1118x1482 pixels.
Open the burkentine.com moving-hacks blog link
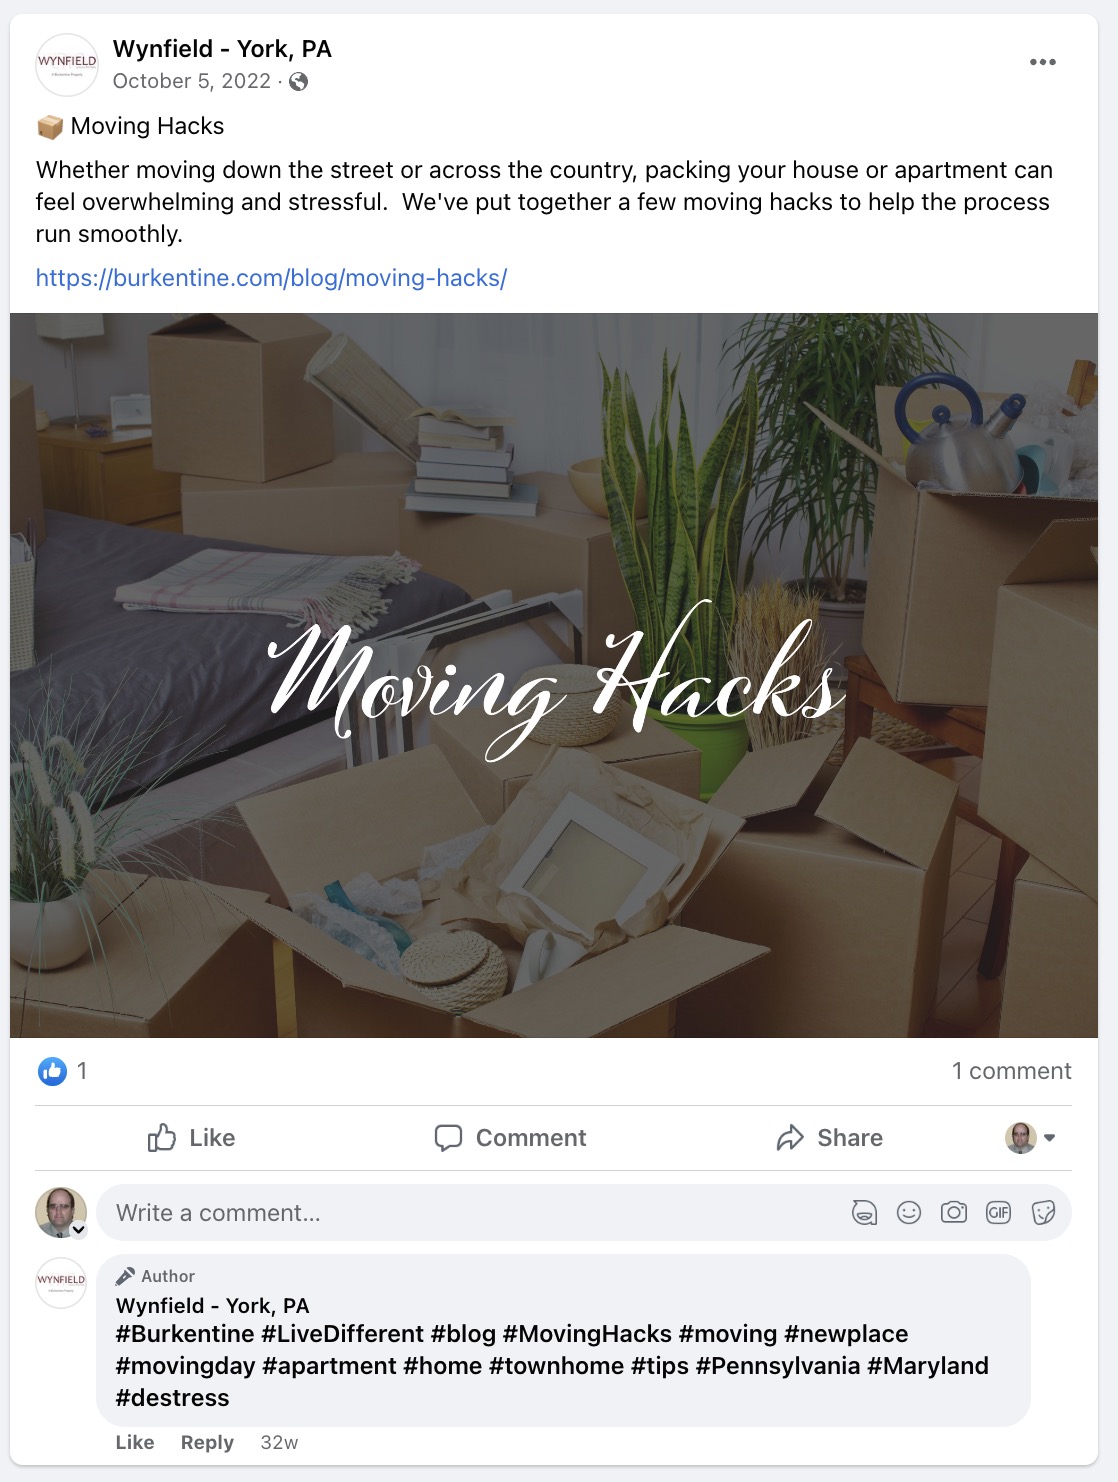click(272, 278)
